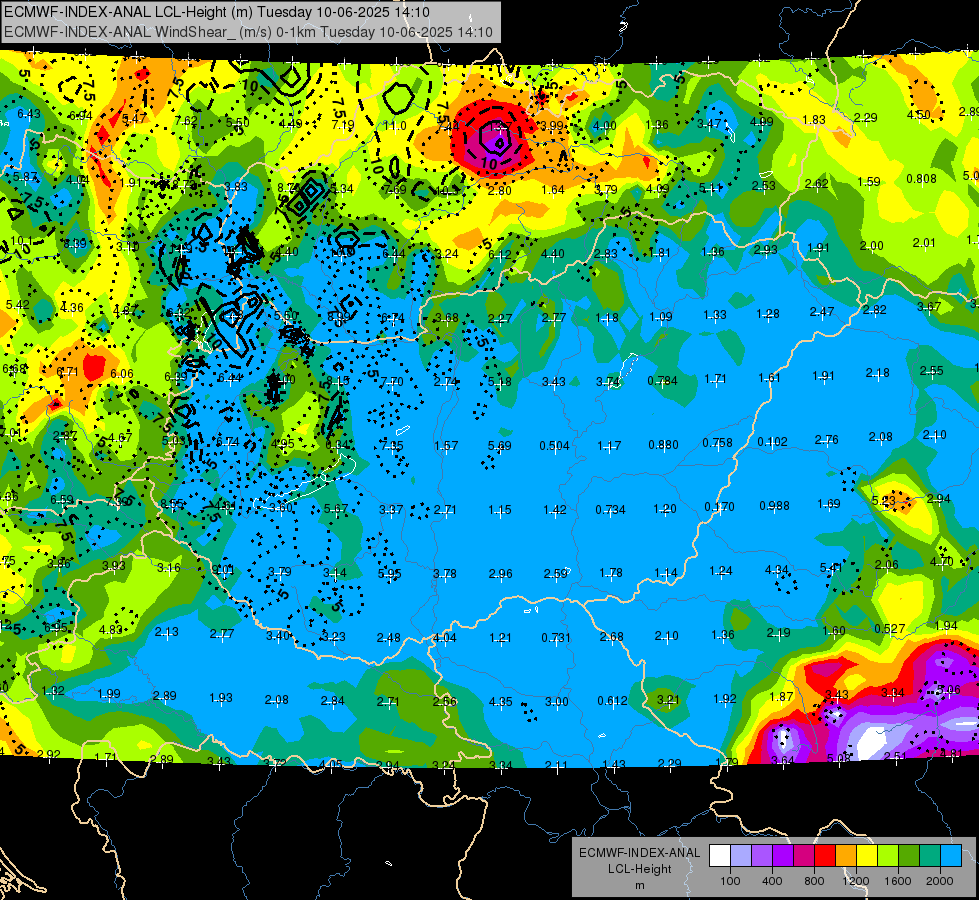The height and width of the screenshot is (900, 979).
Task: Click the 0.527 wind shear value
Action: pos(890,628)
